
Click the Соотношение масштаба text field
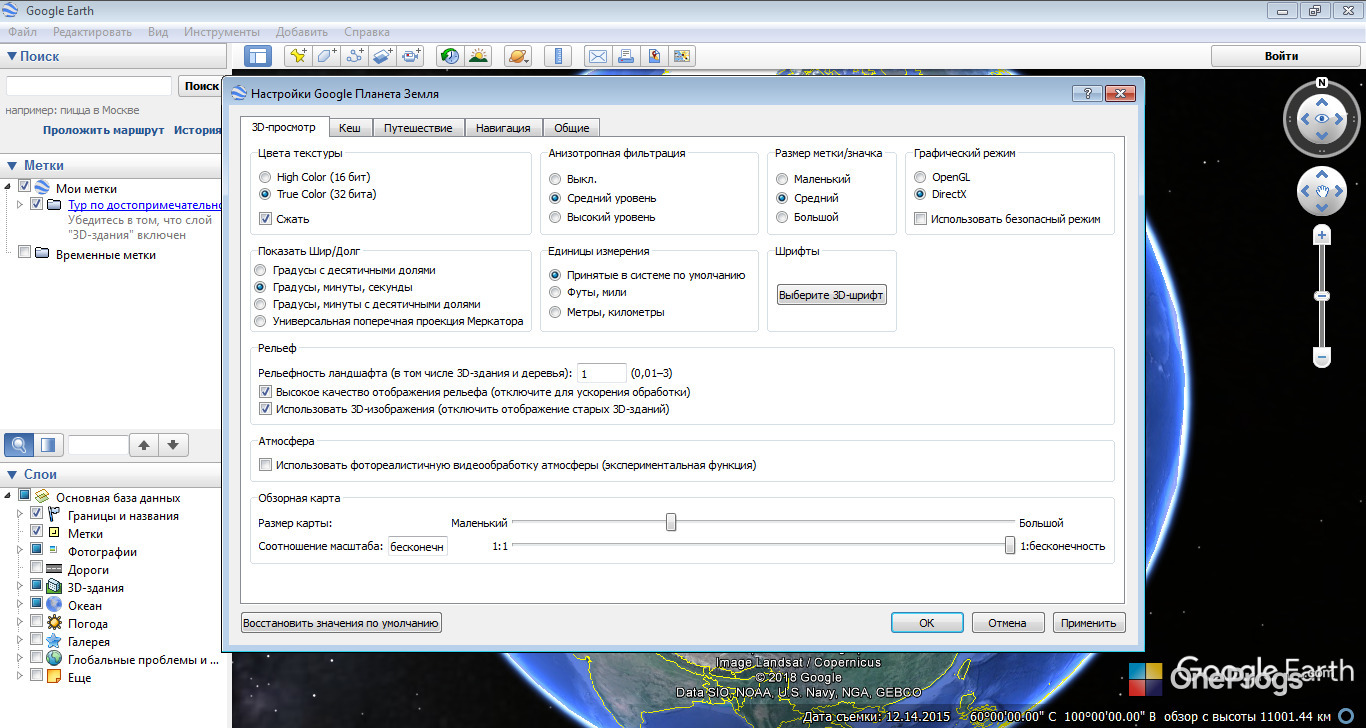click(417, 546)
